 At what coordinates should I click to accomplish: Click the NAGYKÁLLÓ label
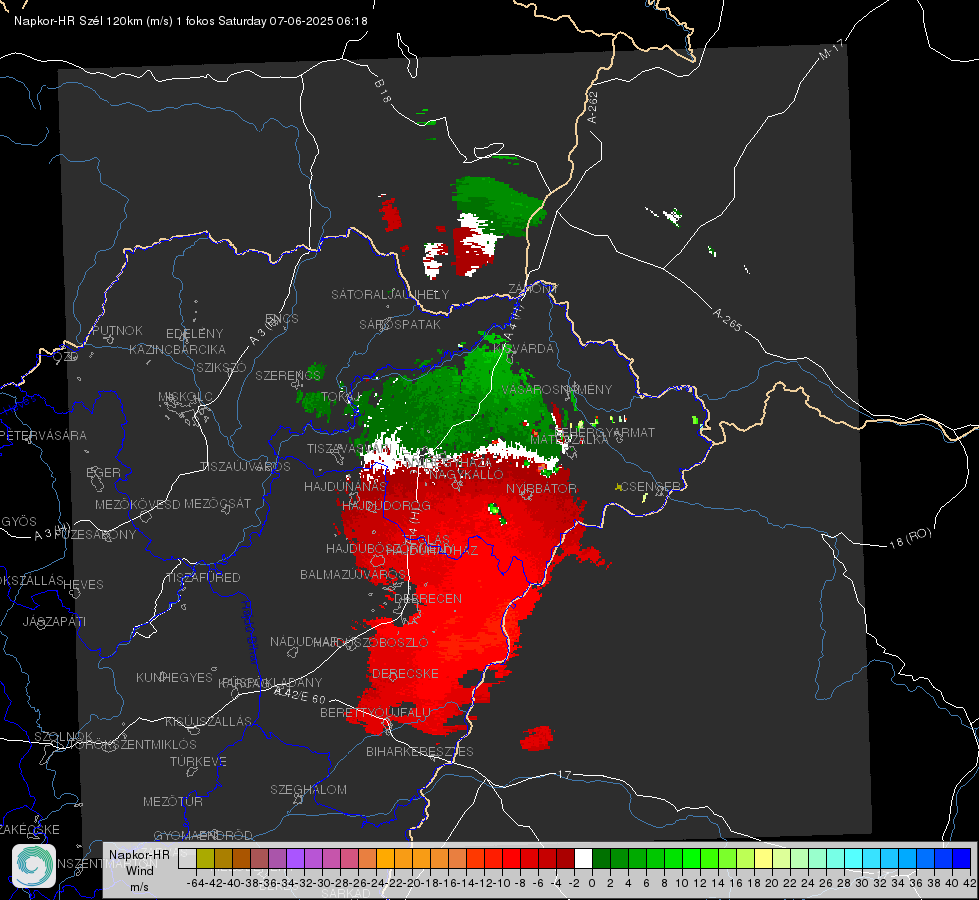(466, 475)
